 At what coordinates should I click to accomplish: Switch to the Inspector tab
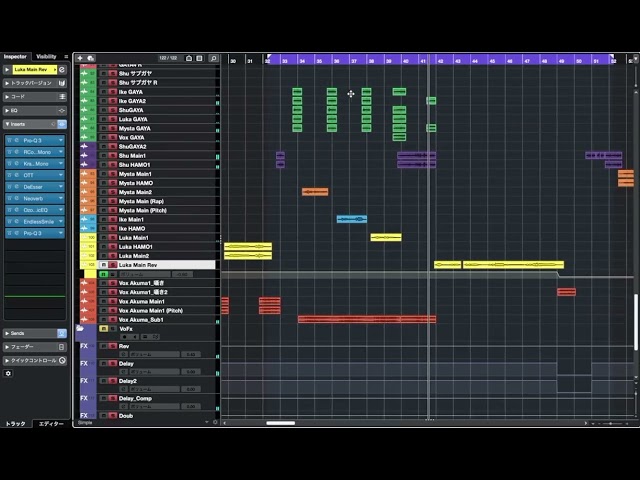coord(15,57)
